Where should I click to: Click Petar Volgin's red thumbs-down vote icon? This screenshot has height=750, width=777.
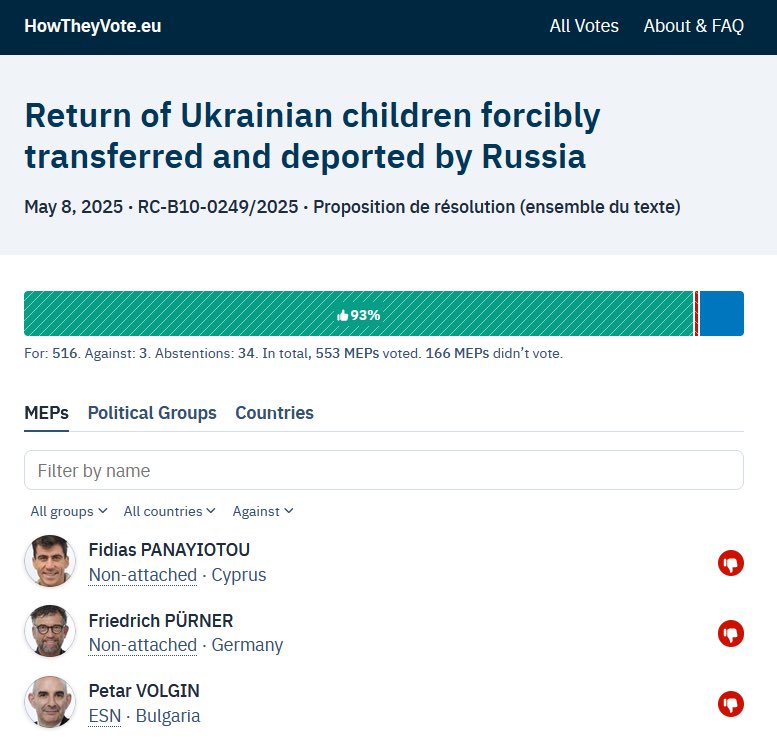click(731, 704)
